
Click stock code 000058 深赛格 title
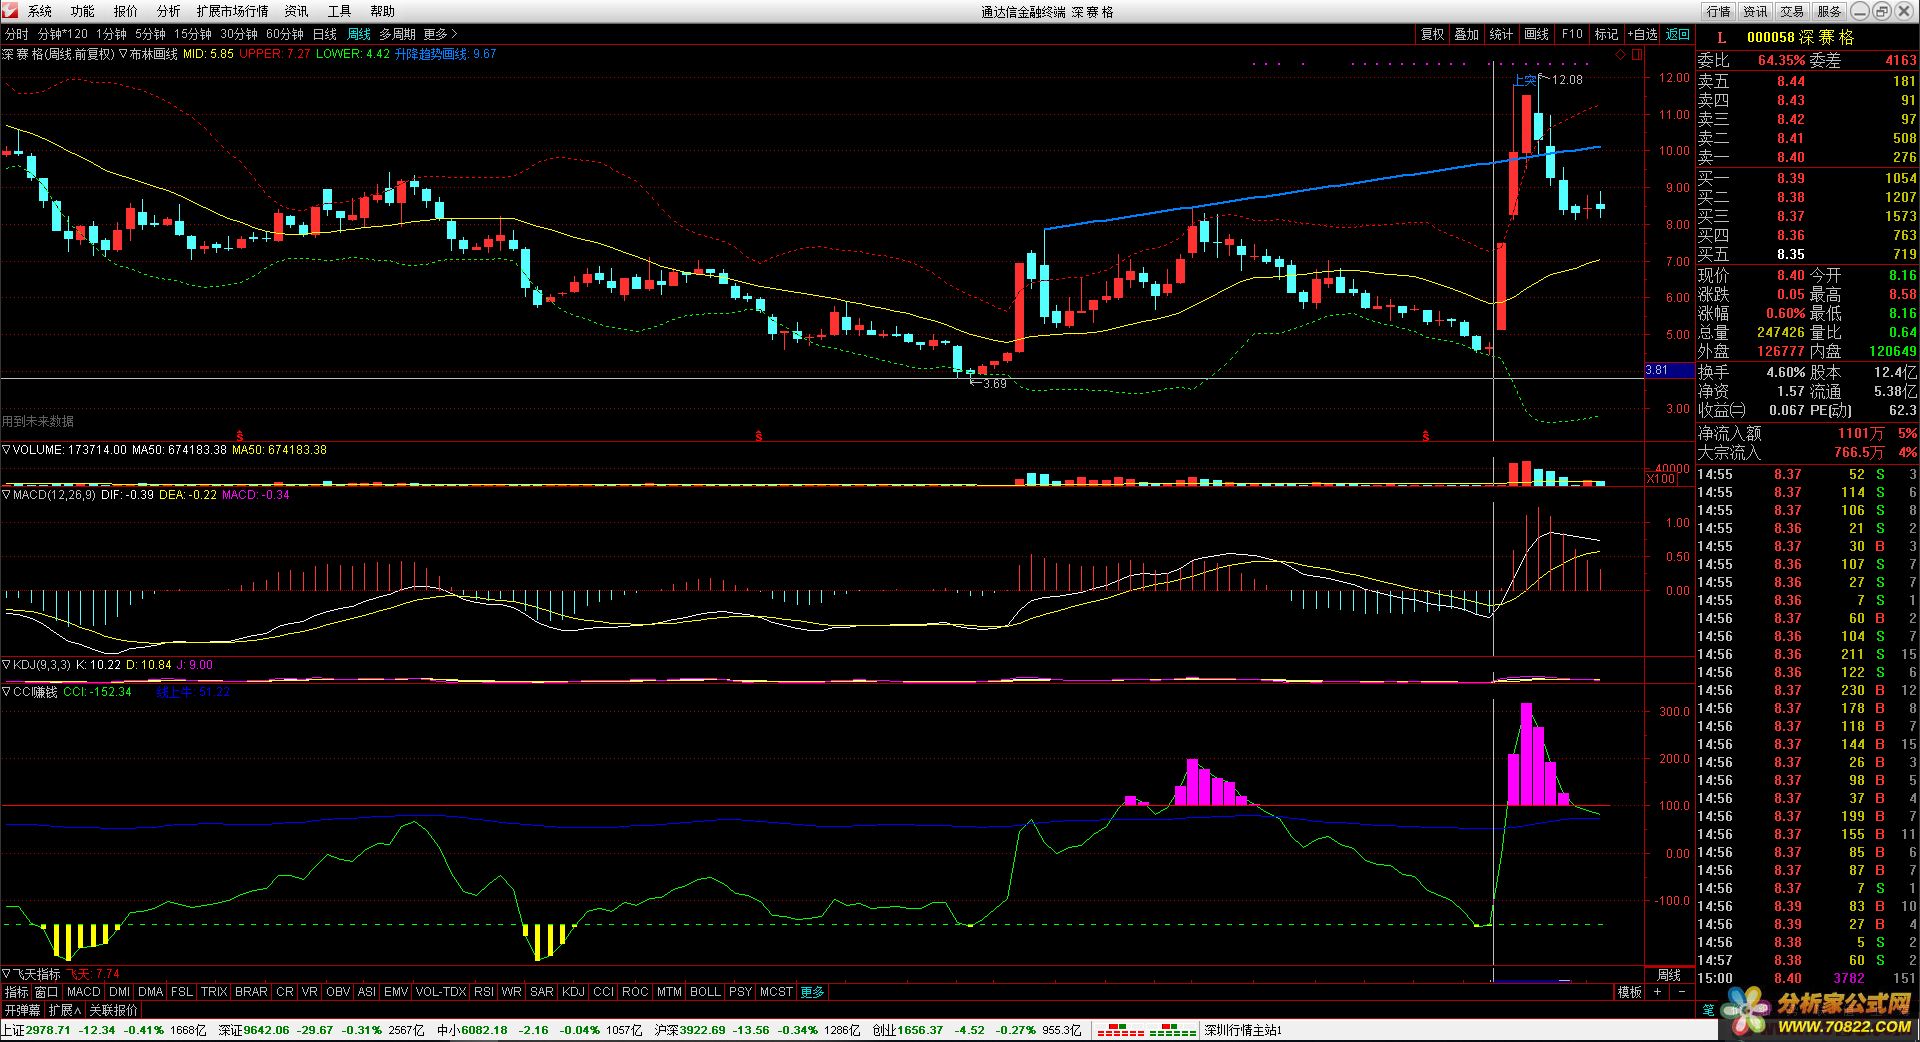coord(1800,37)
